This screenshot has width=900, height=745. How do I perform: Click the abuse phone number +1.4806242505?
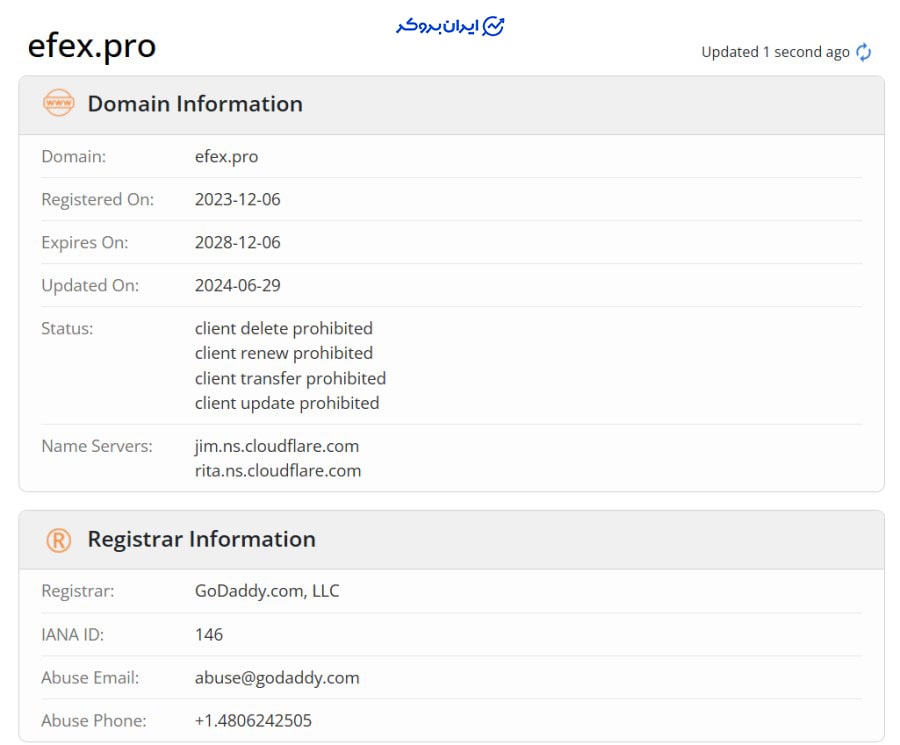253,720
